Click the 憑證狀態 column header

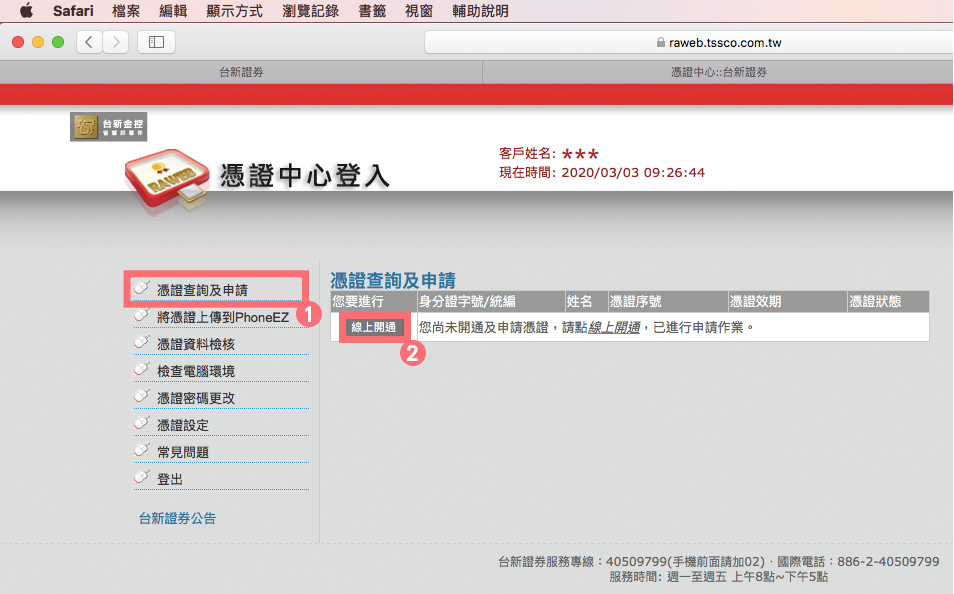coord(888,301)
